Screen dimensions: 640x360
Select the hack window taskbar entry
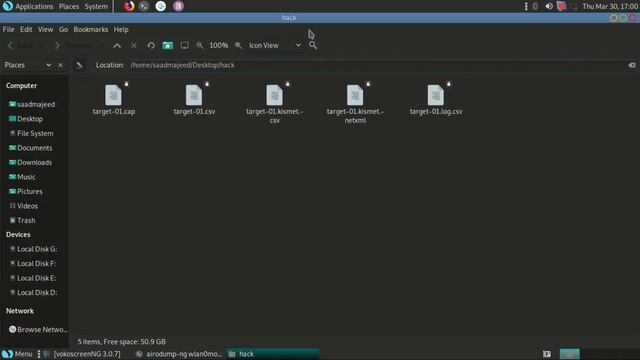click(273, 354)
